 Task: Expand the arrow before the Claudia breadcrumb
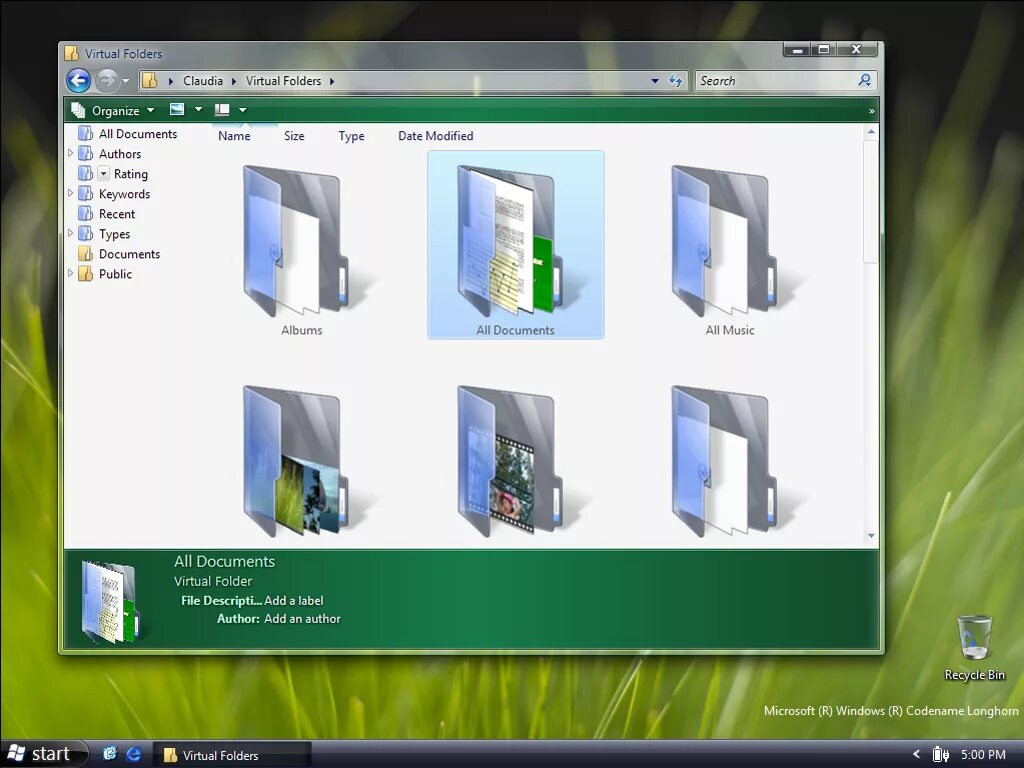pos(170,82)
